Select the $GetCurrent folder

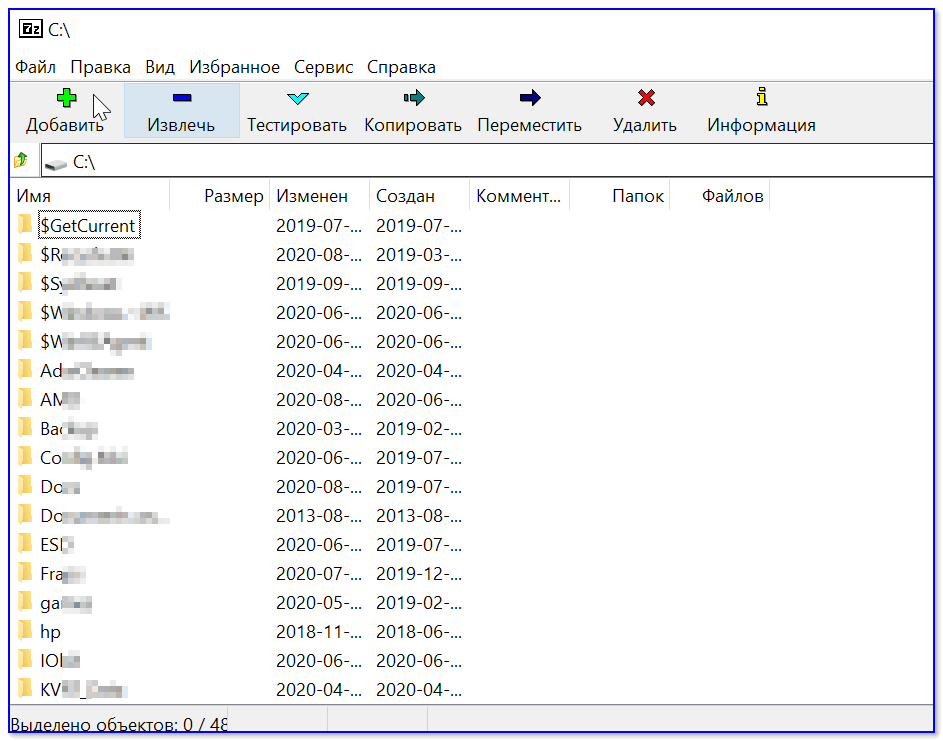click(87, 226)
